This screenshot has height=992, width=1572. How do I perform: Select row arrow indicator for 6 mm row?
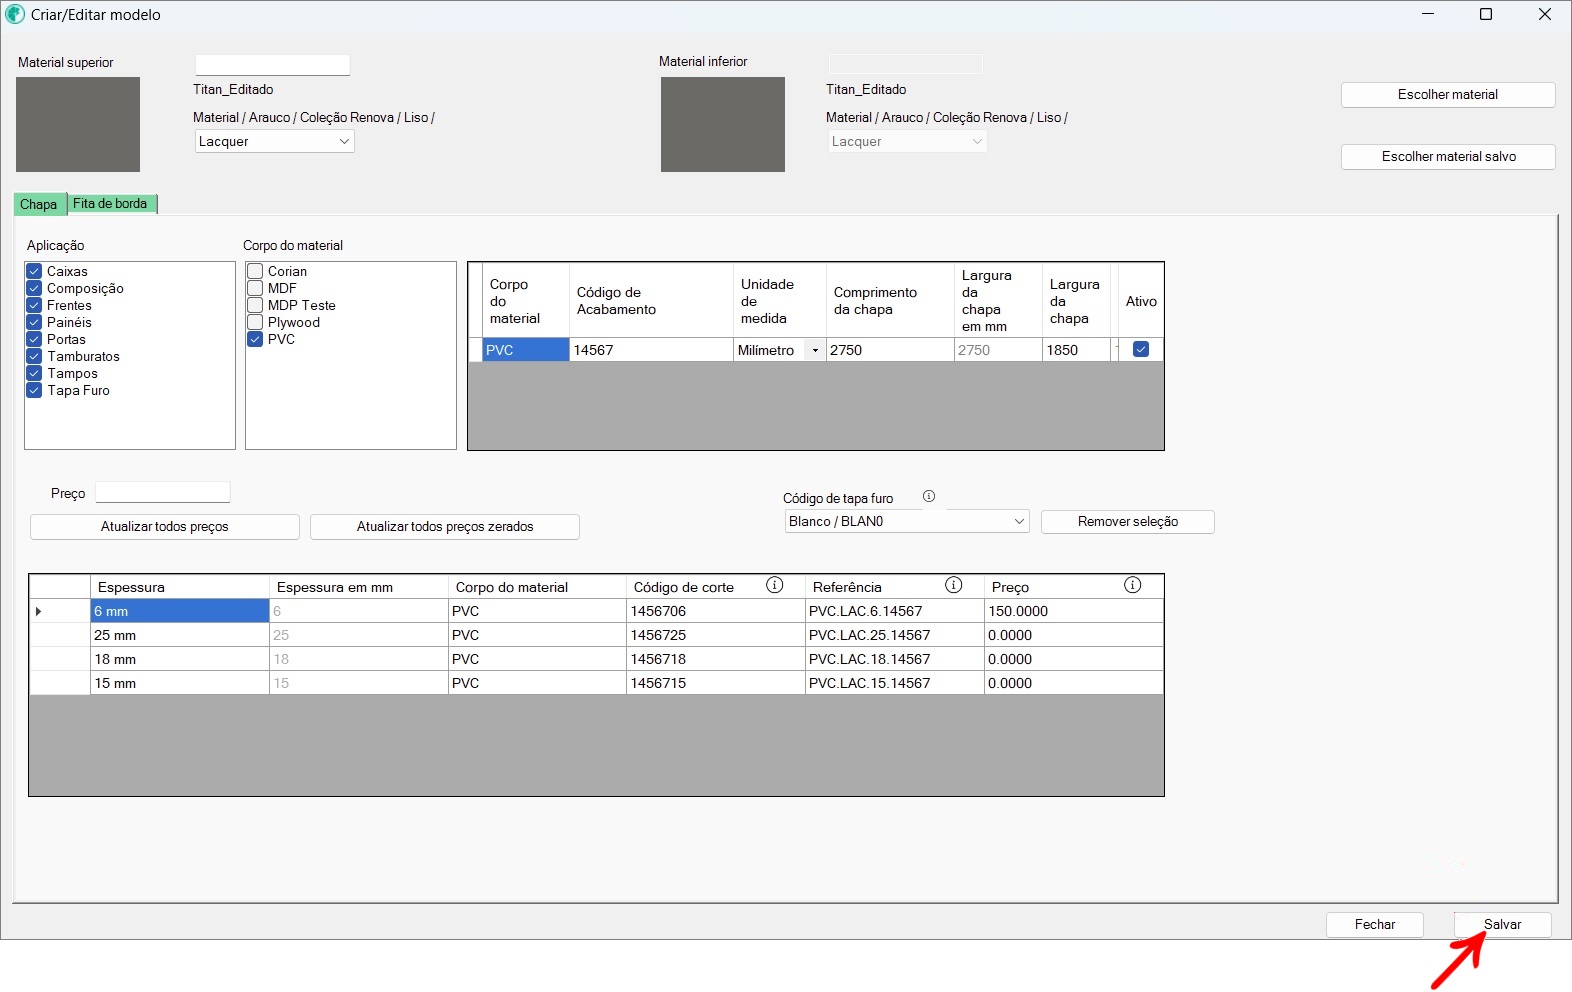coord(39,611)
